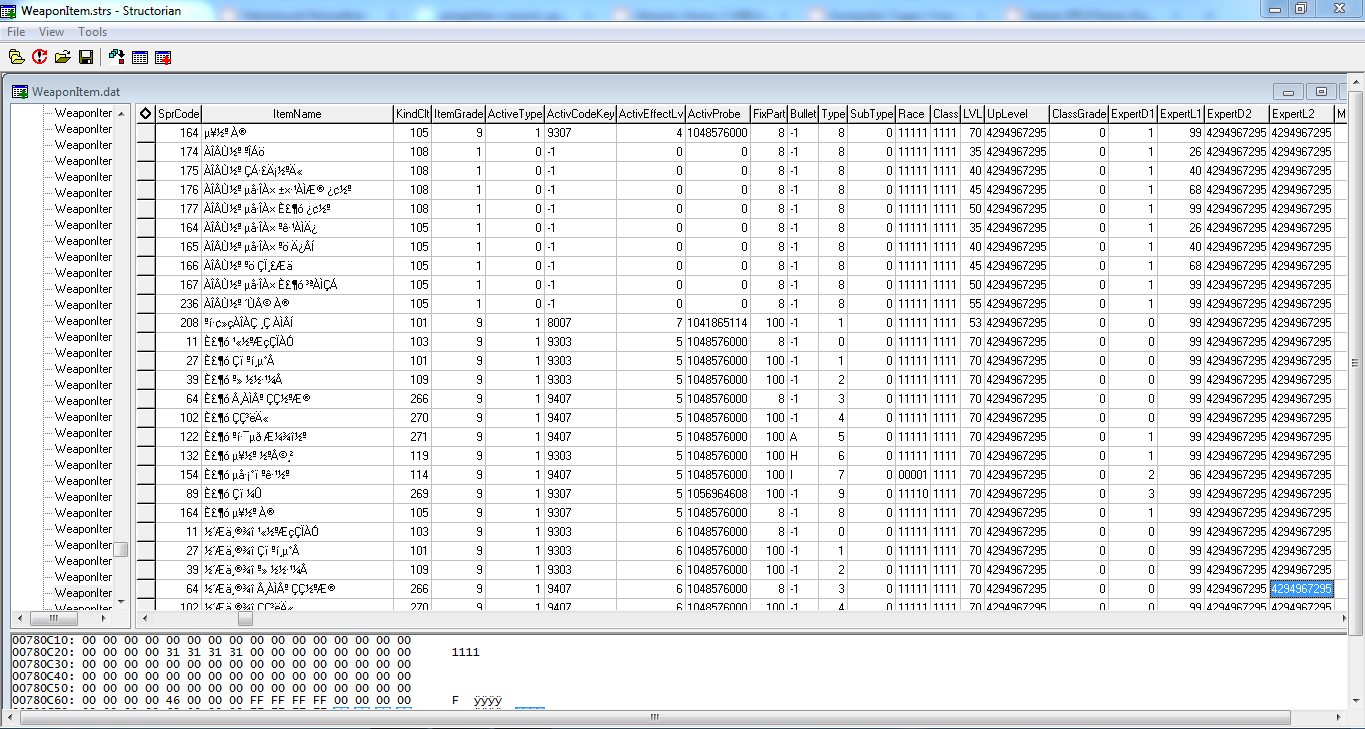The height and width of the screenshot is (729, 1365).
Task: Click the ActivEffectLv column header
Action: [x=650, y=114]
